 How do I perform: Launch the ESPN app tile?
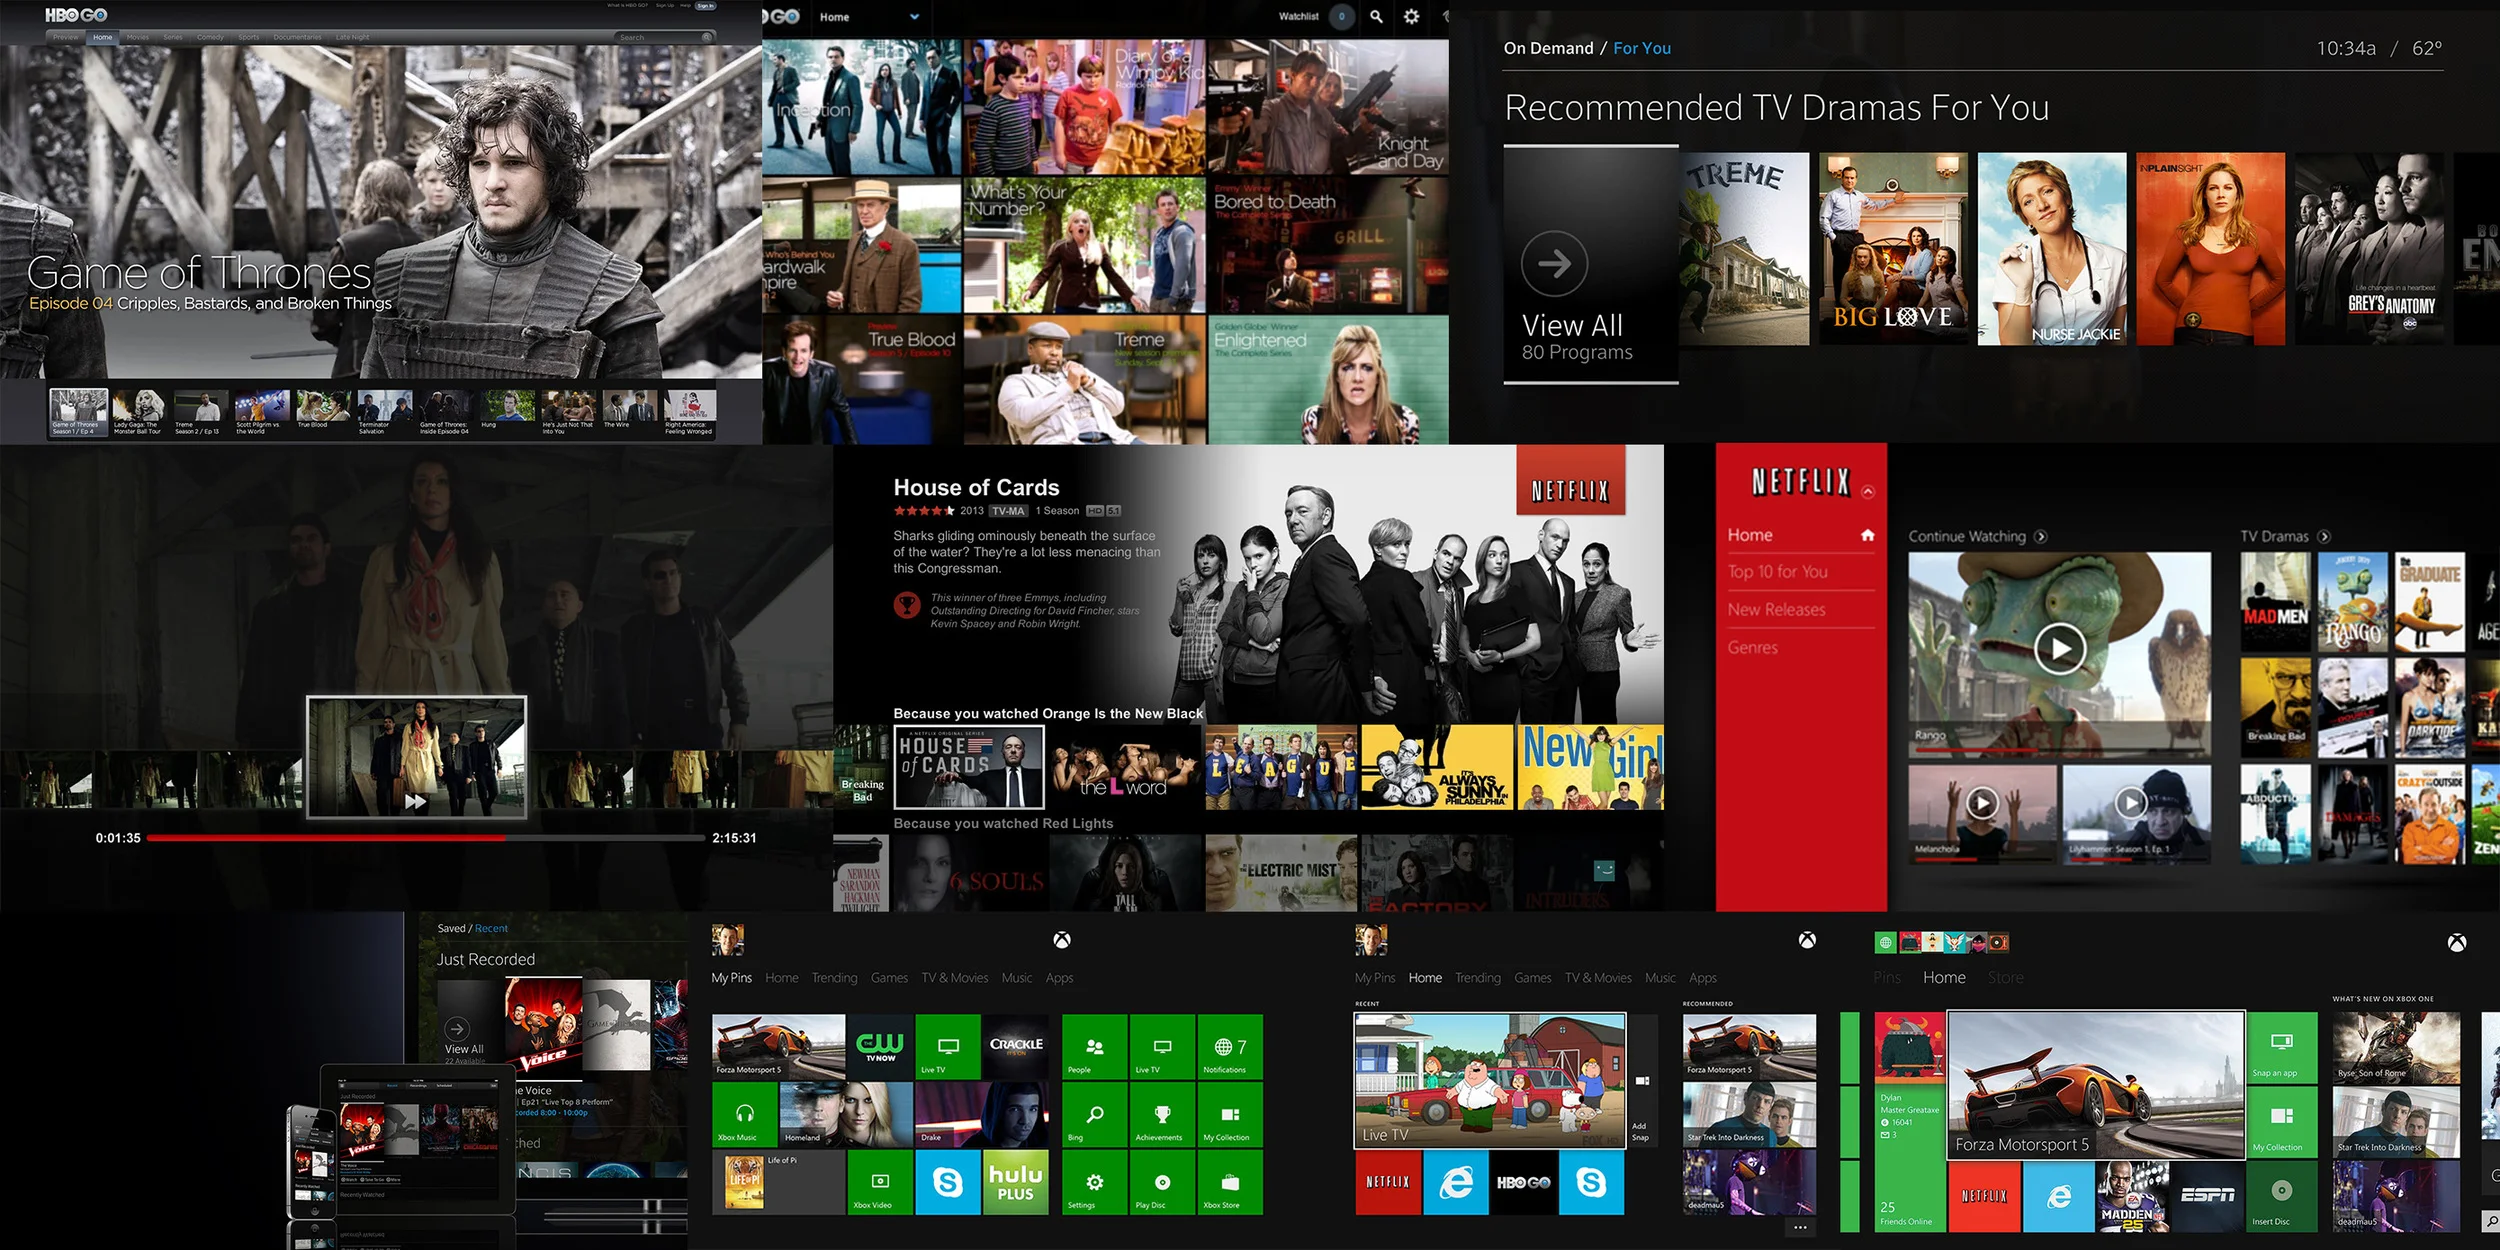tap(2207, 1196)
